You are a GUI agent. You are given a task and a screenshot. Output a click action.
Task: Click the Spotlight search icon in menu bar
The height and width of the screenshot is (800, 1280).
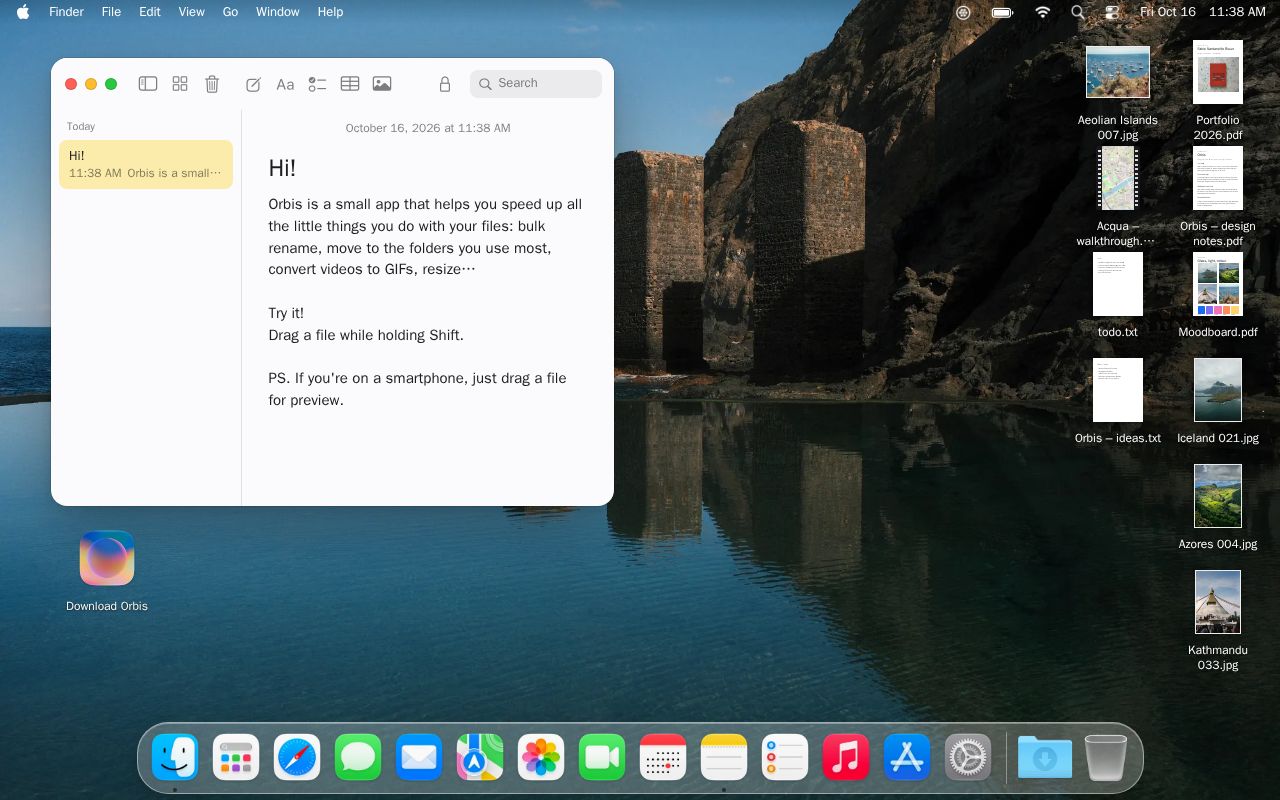[1077, 12]
